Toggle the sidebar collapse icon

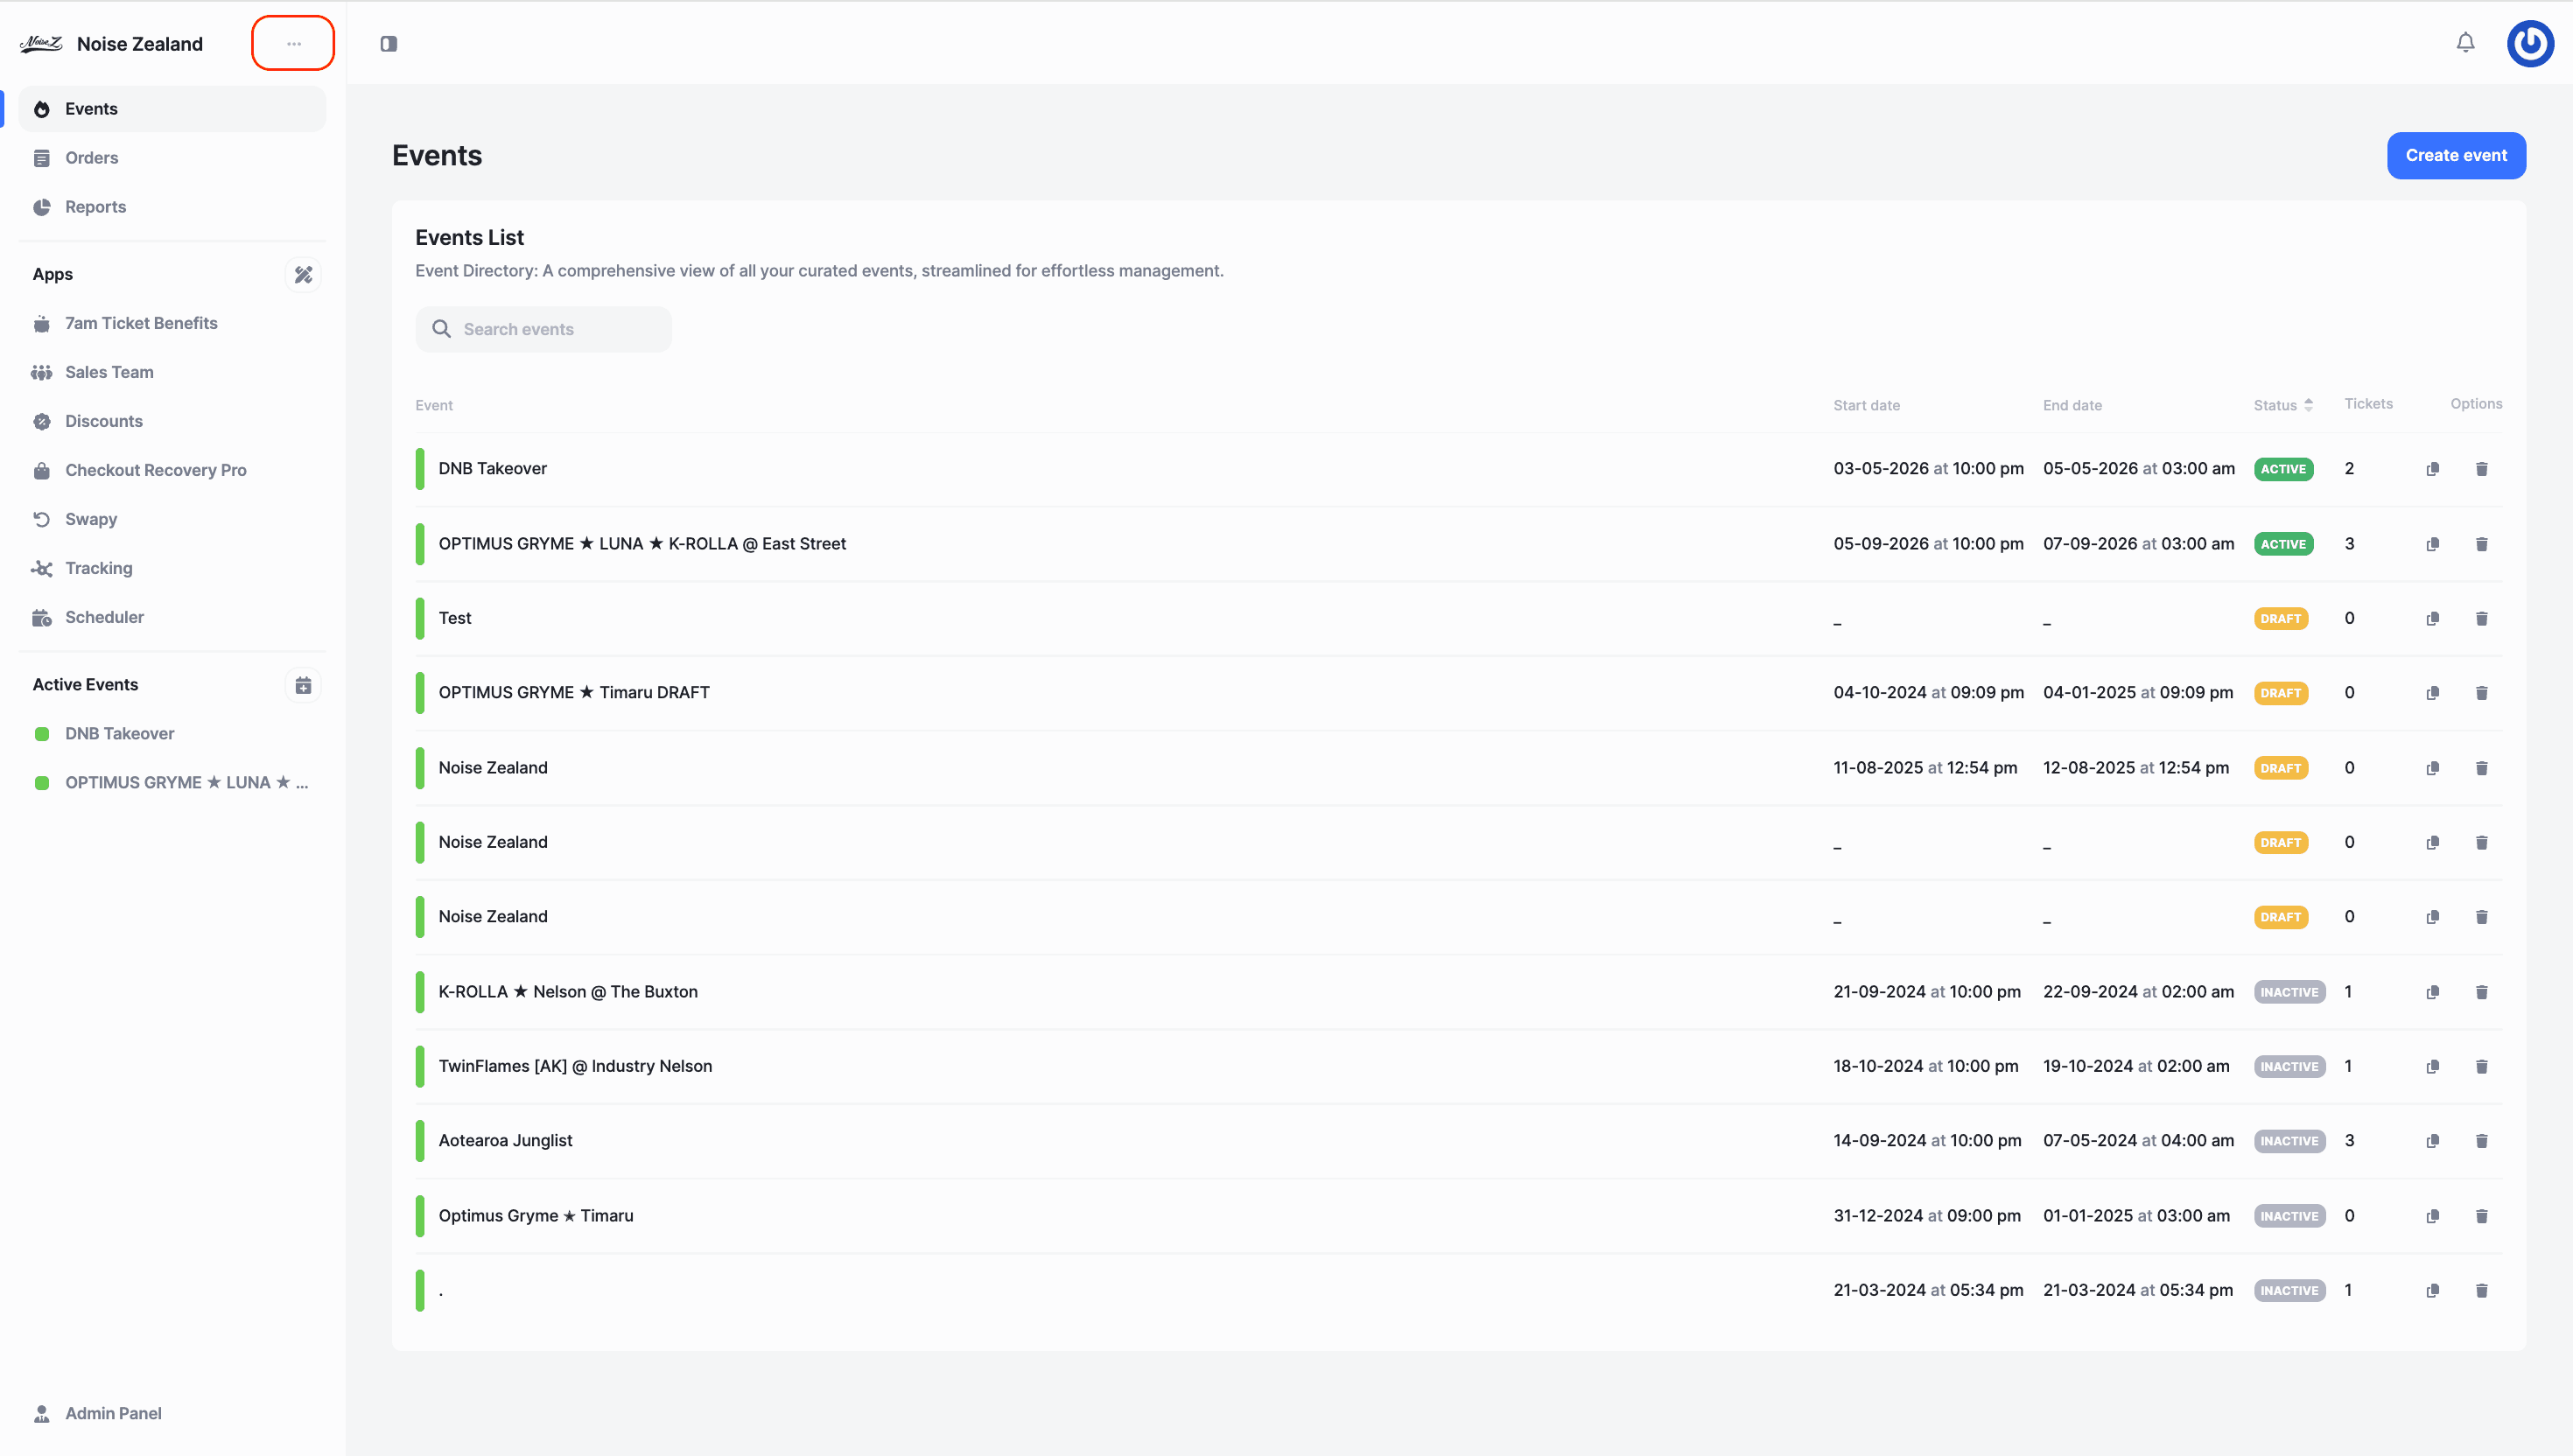tap(389, 44)
